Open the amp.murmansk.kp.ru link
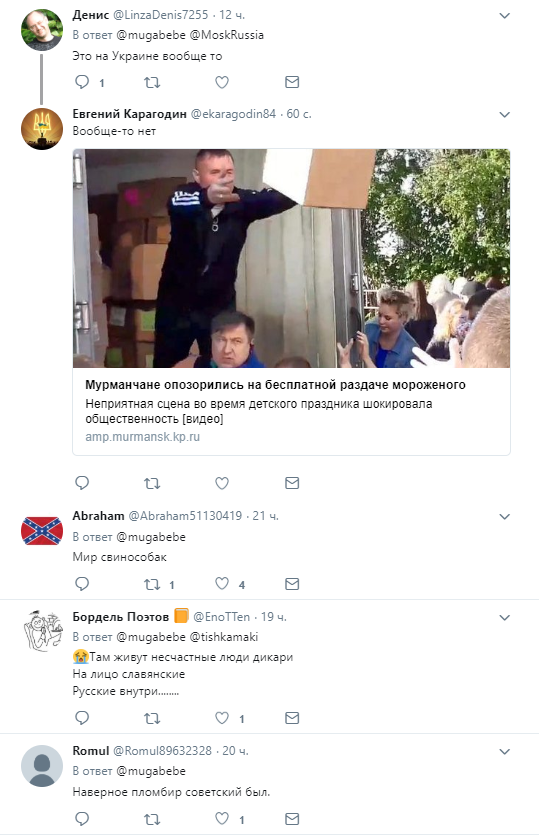The width and height of the screenshot is (539, 839). coord(142,437)
